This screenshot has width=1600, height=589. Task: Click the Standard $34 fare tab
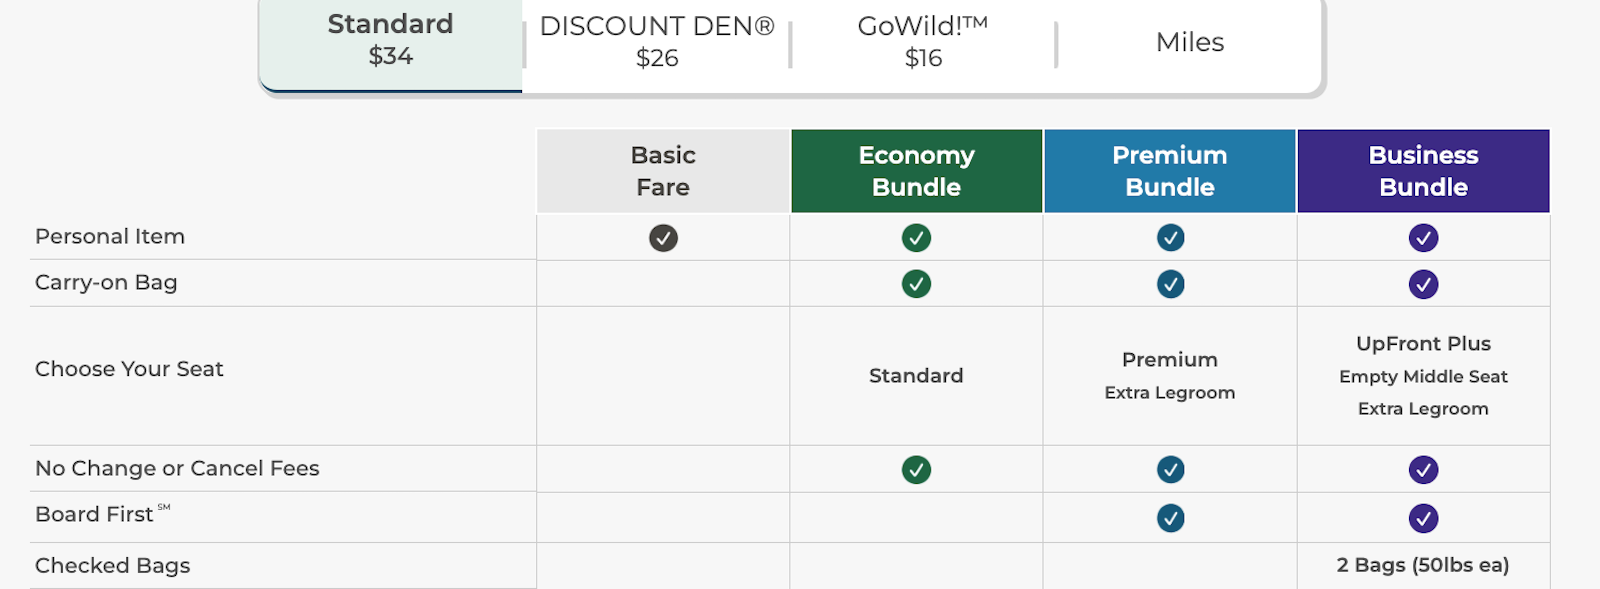click(390, 41)
